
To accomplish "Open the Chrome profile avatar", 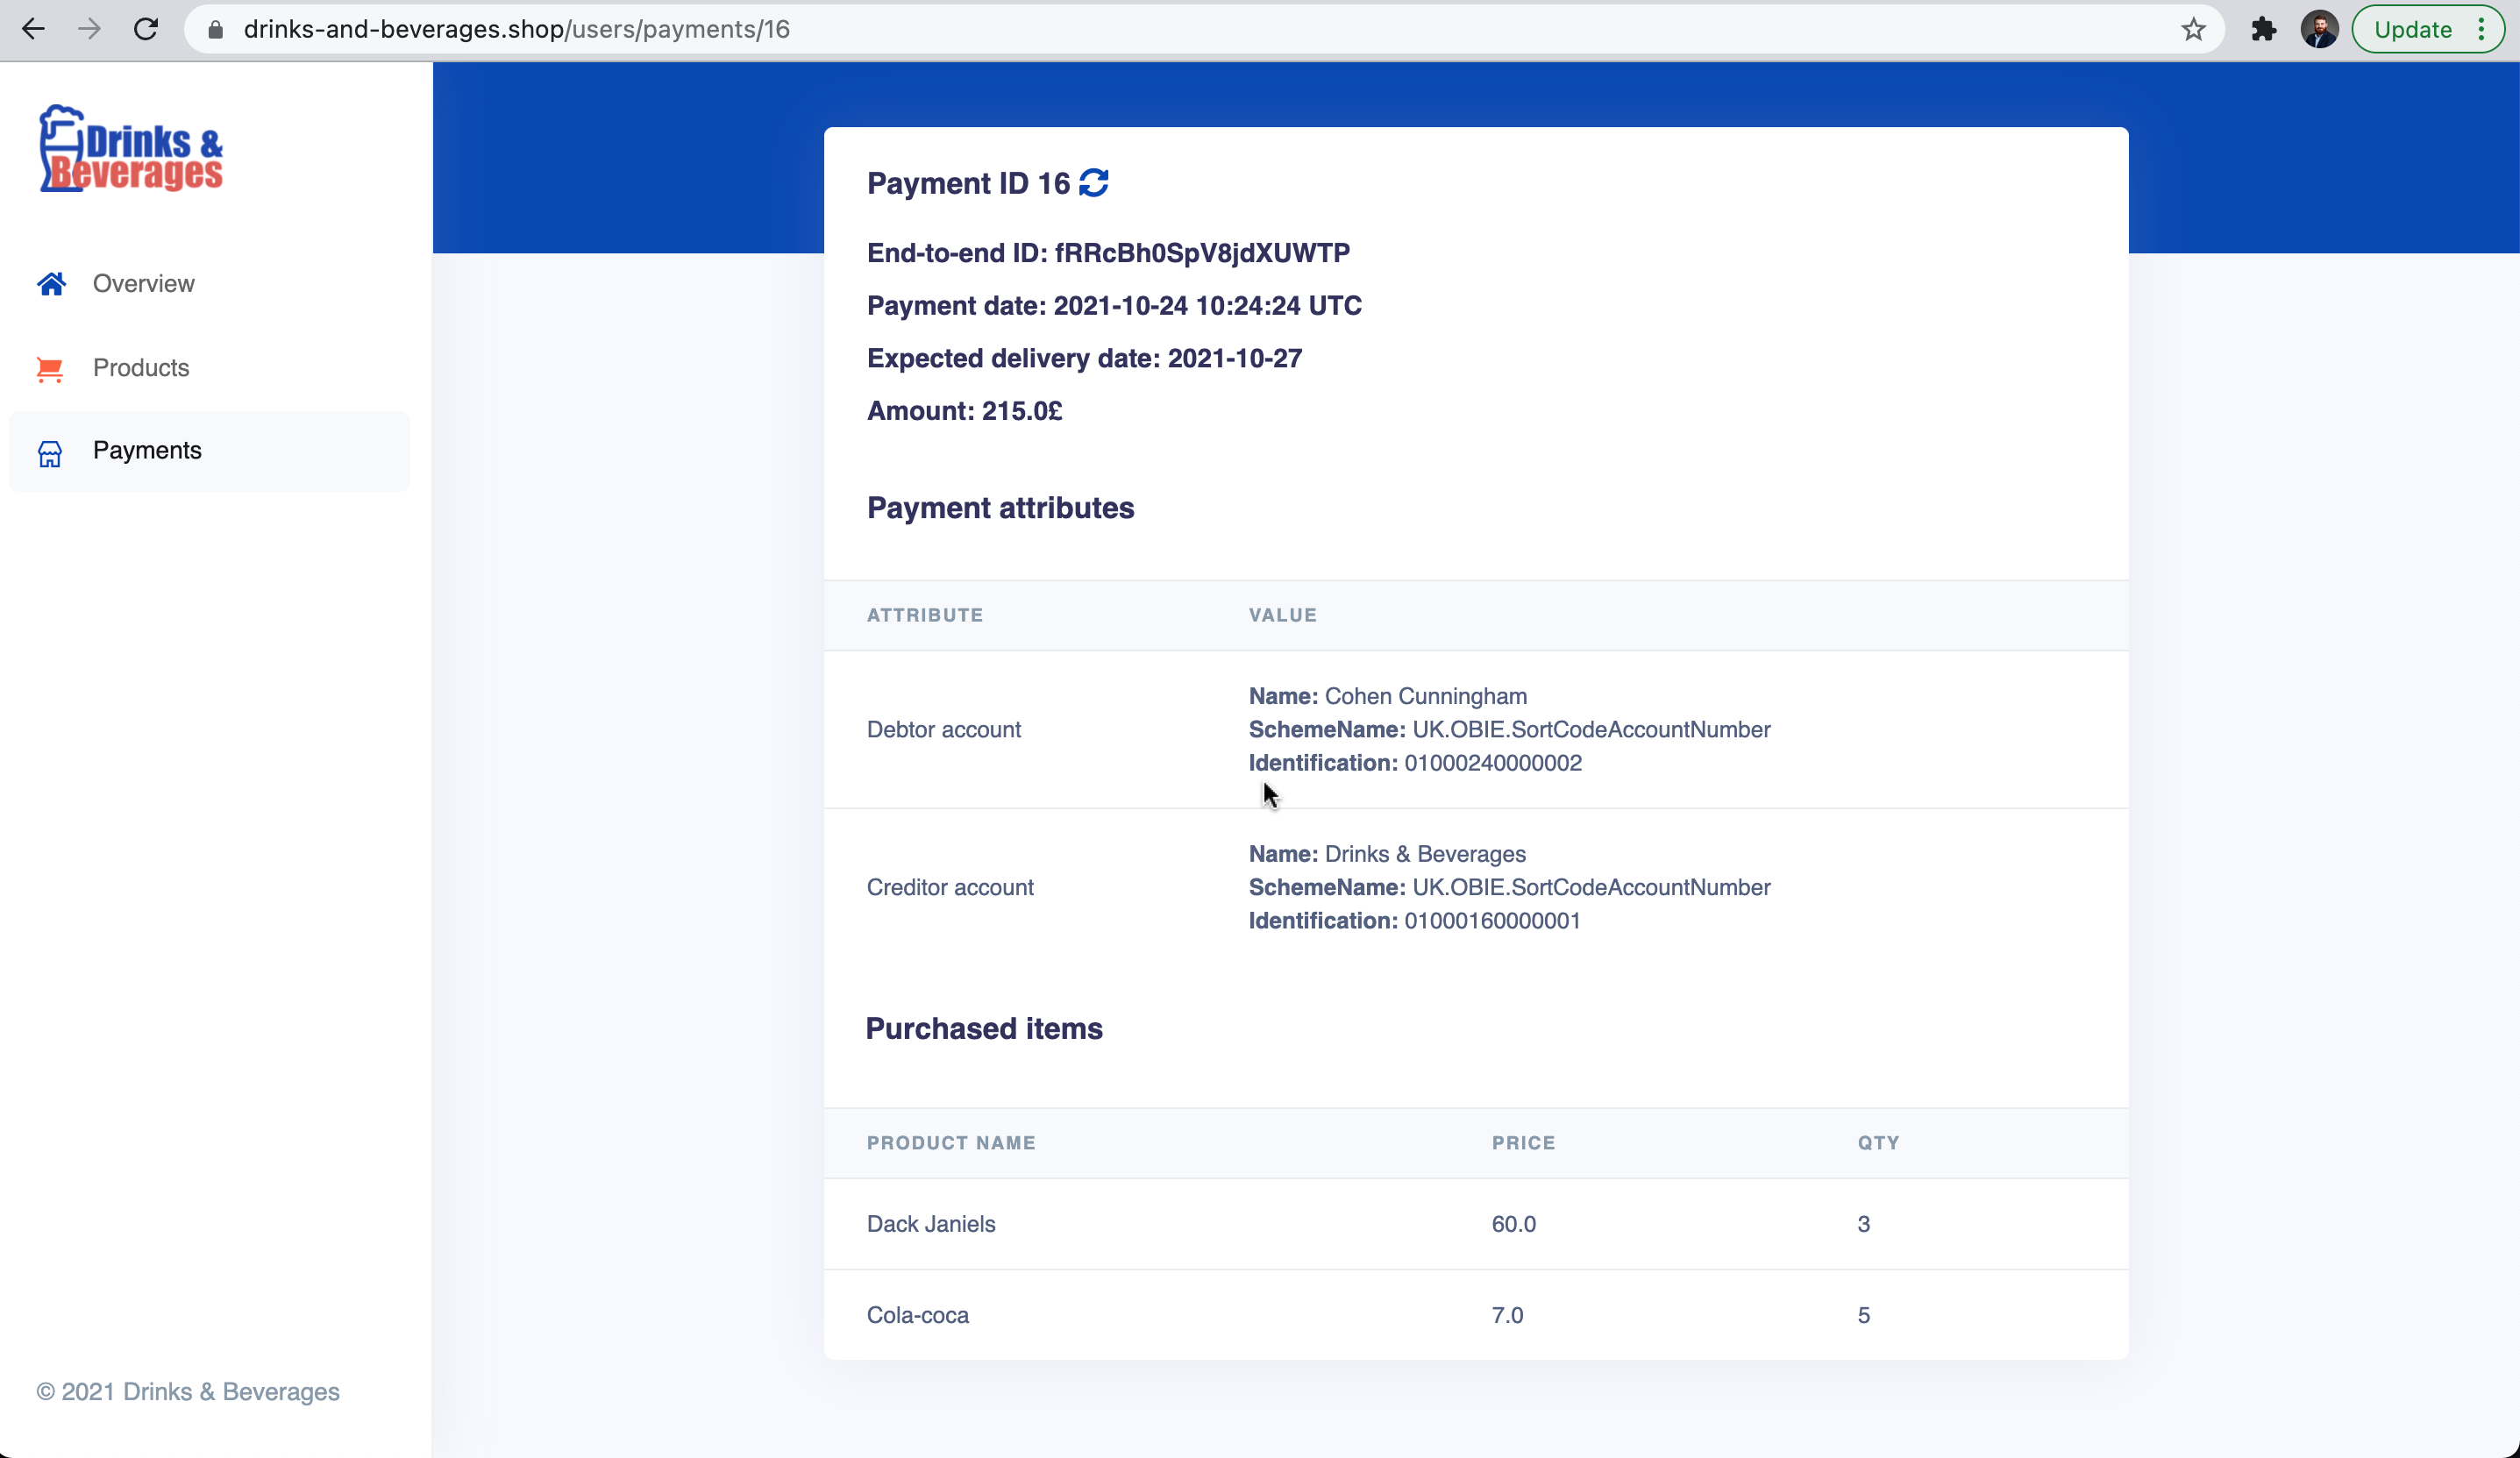I will (2319, 30).
